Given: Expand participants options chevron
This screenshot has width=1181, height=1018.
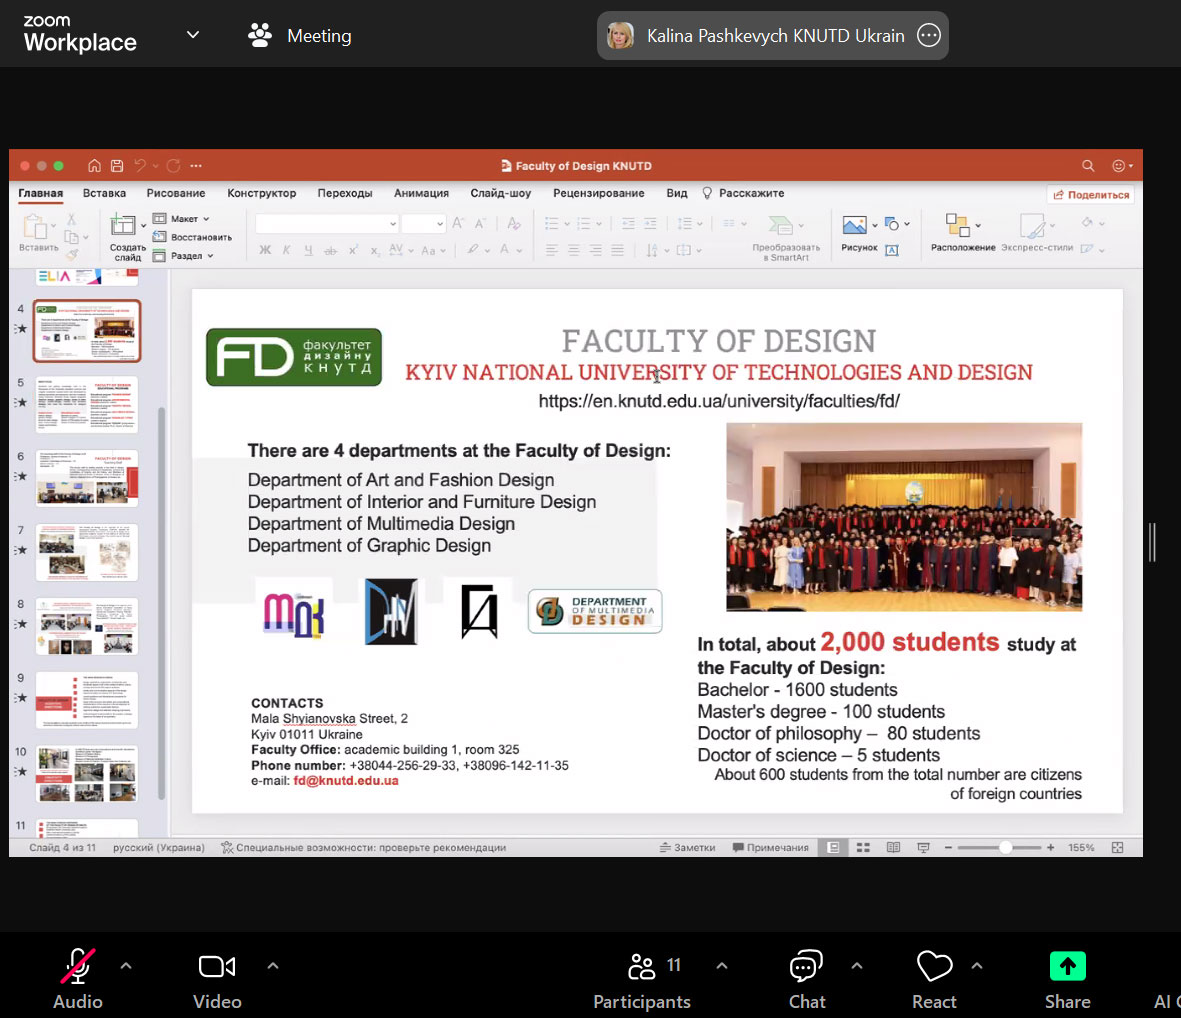Looking at the screenshot, I should coord(722,965).
